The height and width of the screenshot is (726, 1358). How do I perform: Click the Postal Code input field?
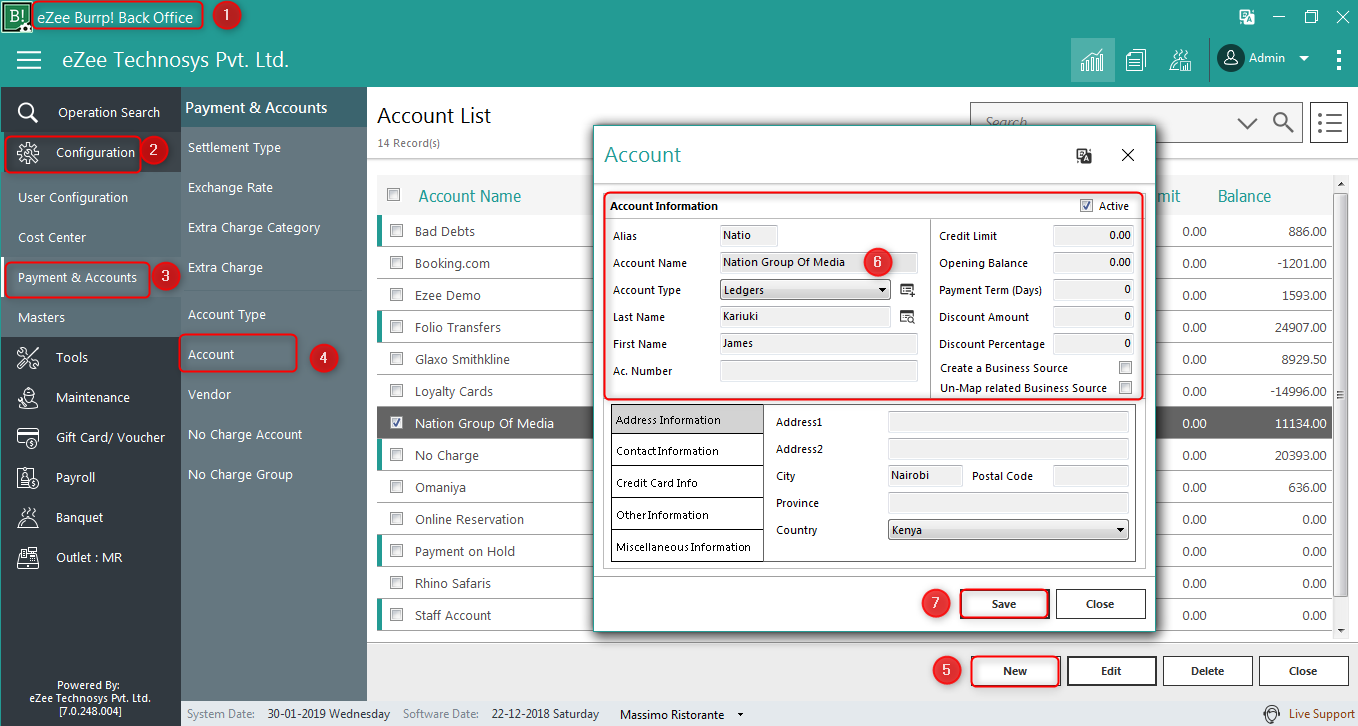[1091, 476]
